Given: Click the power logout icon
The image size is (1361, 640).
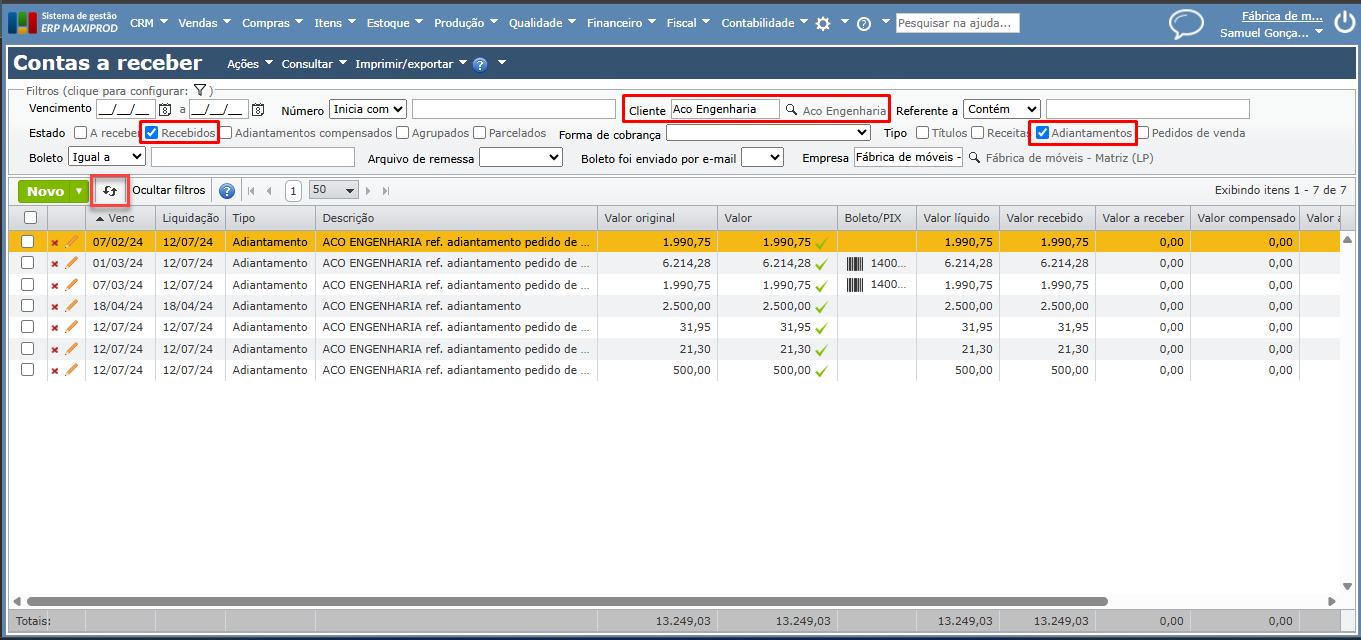Looking at the screenshot, I should pyautogui.click(x=1345, y=24).
